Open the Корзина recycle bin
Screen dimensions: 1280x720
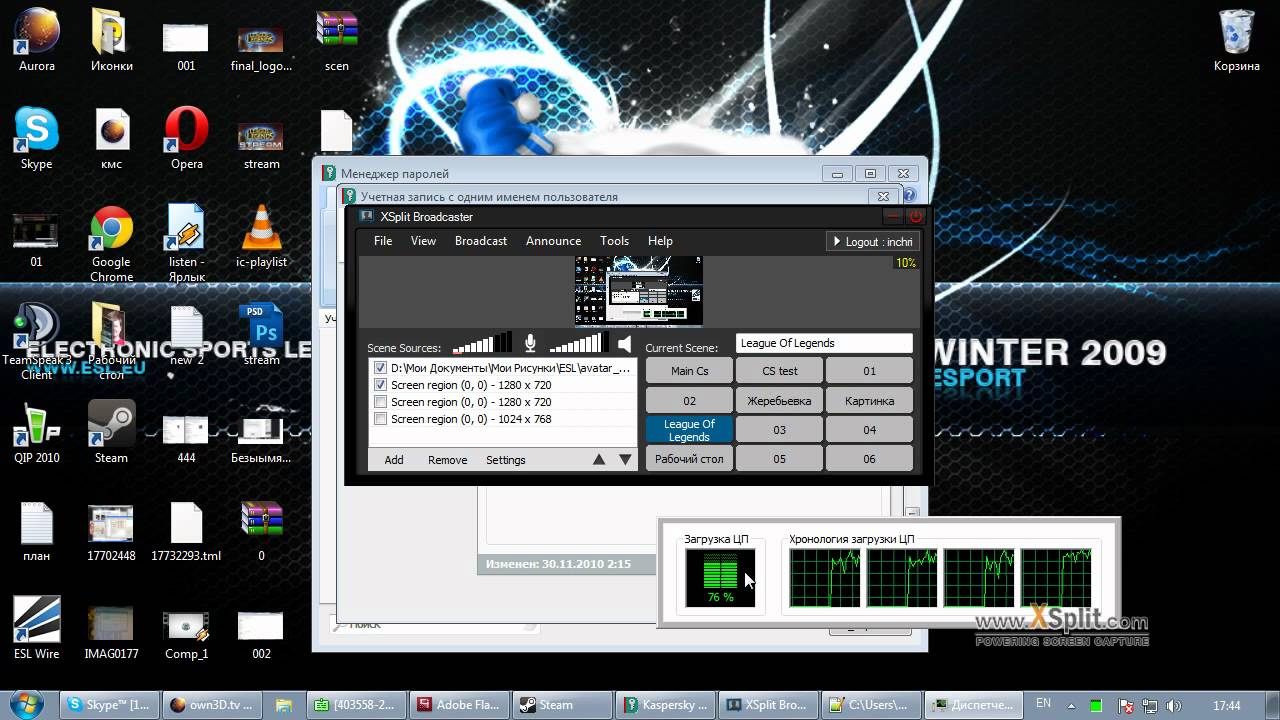pyautogui.click(x=1237, y=41)
